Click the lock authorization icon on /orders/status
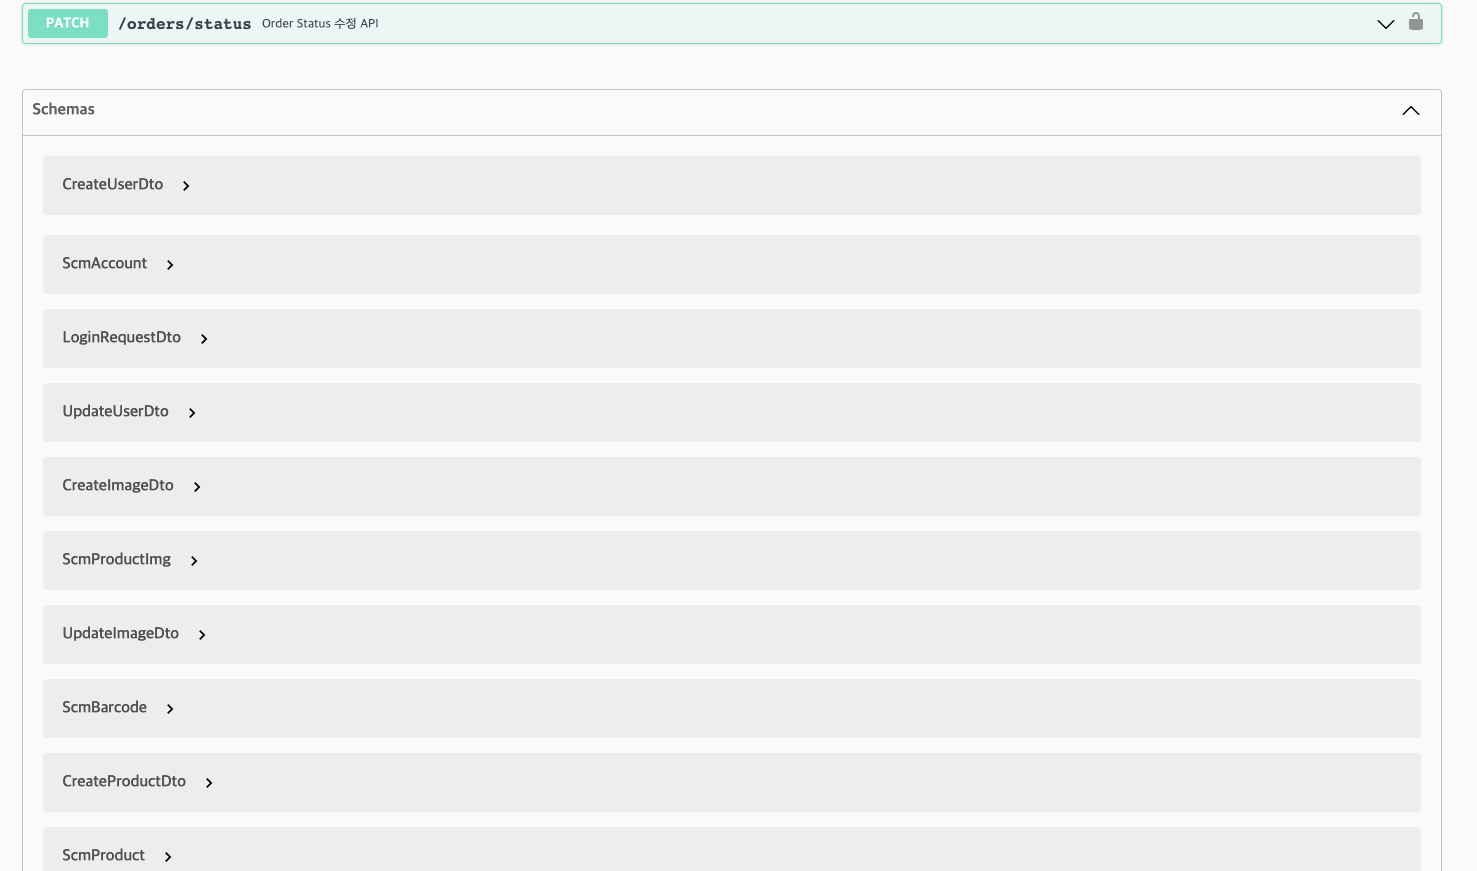Viewport: 1477px width, 871px height. point(1416,21)
